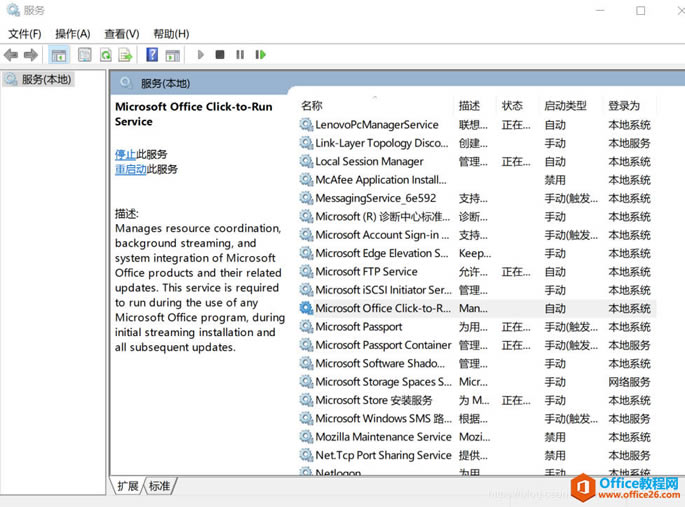Sort by the 状态 column header

tap(512, 106)
